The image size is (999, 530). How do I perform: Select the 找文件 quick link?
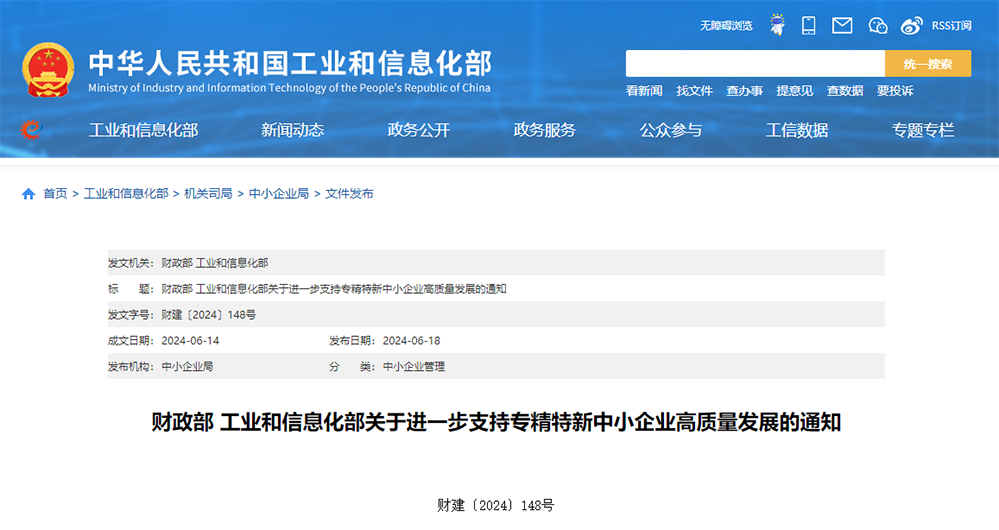pyautogui.click(x=694, y=90)
